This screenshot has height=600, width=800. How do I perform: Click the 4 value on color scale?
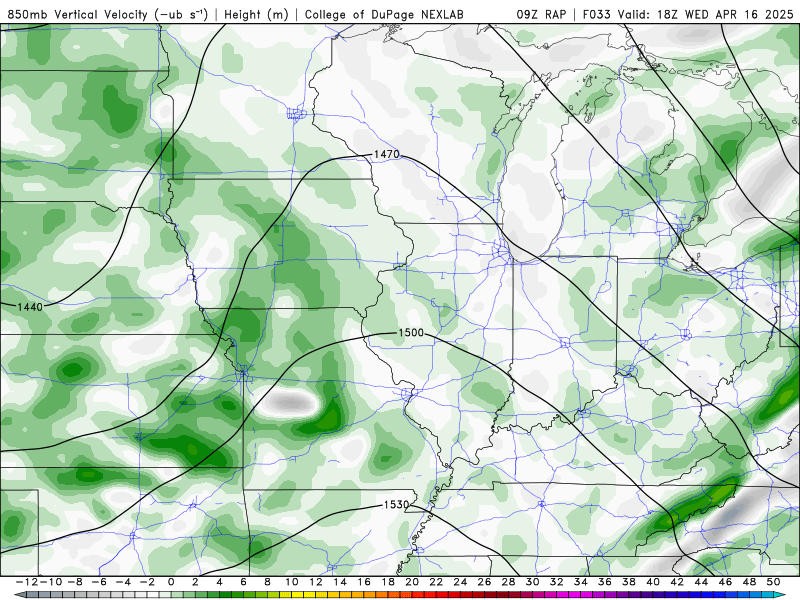click(x=219, y=582)
